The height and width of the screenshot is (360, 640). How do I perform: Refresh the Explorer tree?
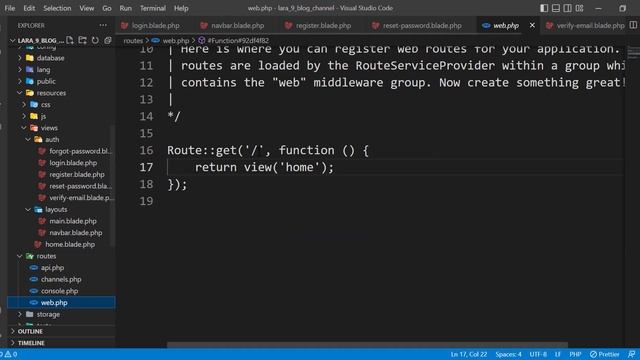coord(95,40)
